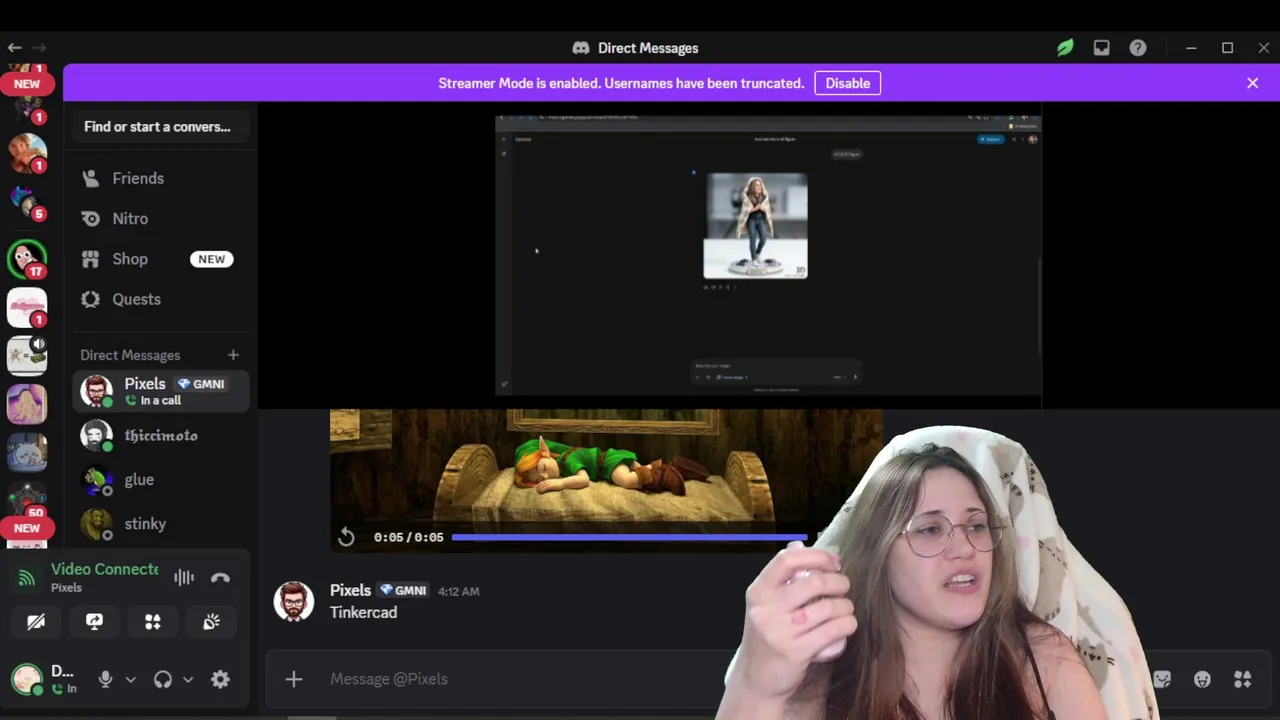The width and height of the screenshot is (1280, 720).
Task: Open the Pixels direct message
Action: tap(160, 391)
